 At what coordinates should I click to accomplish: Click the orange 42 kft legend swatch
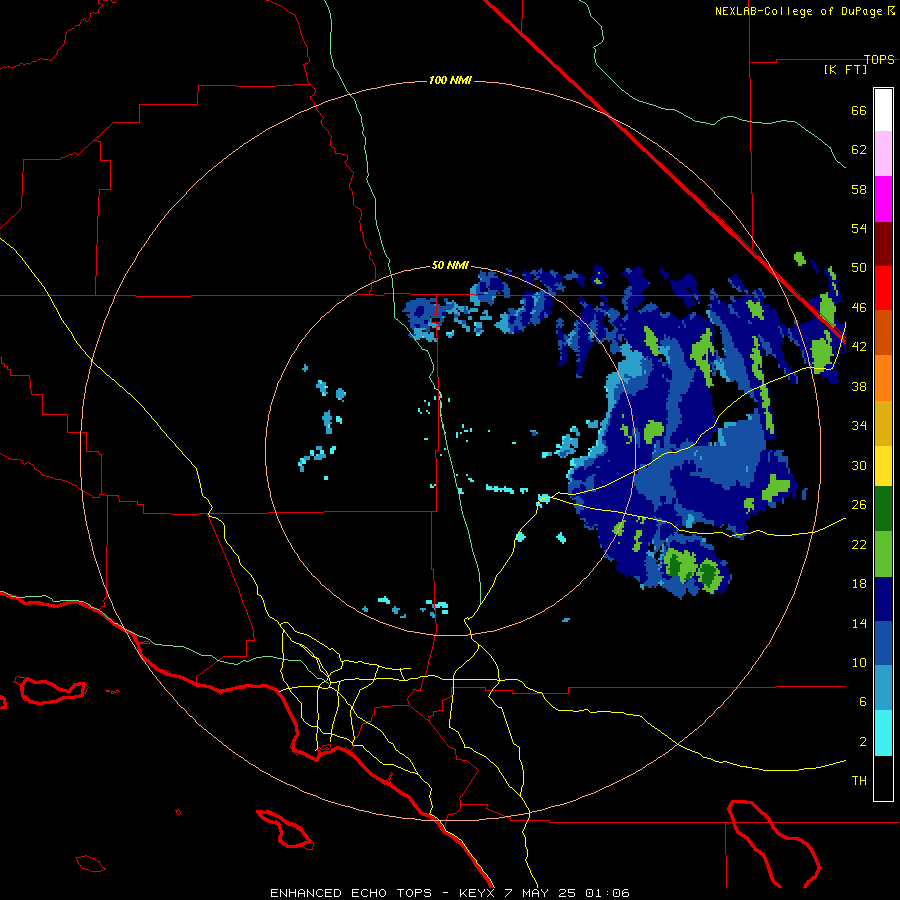click(x=883, y=378)
